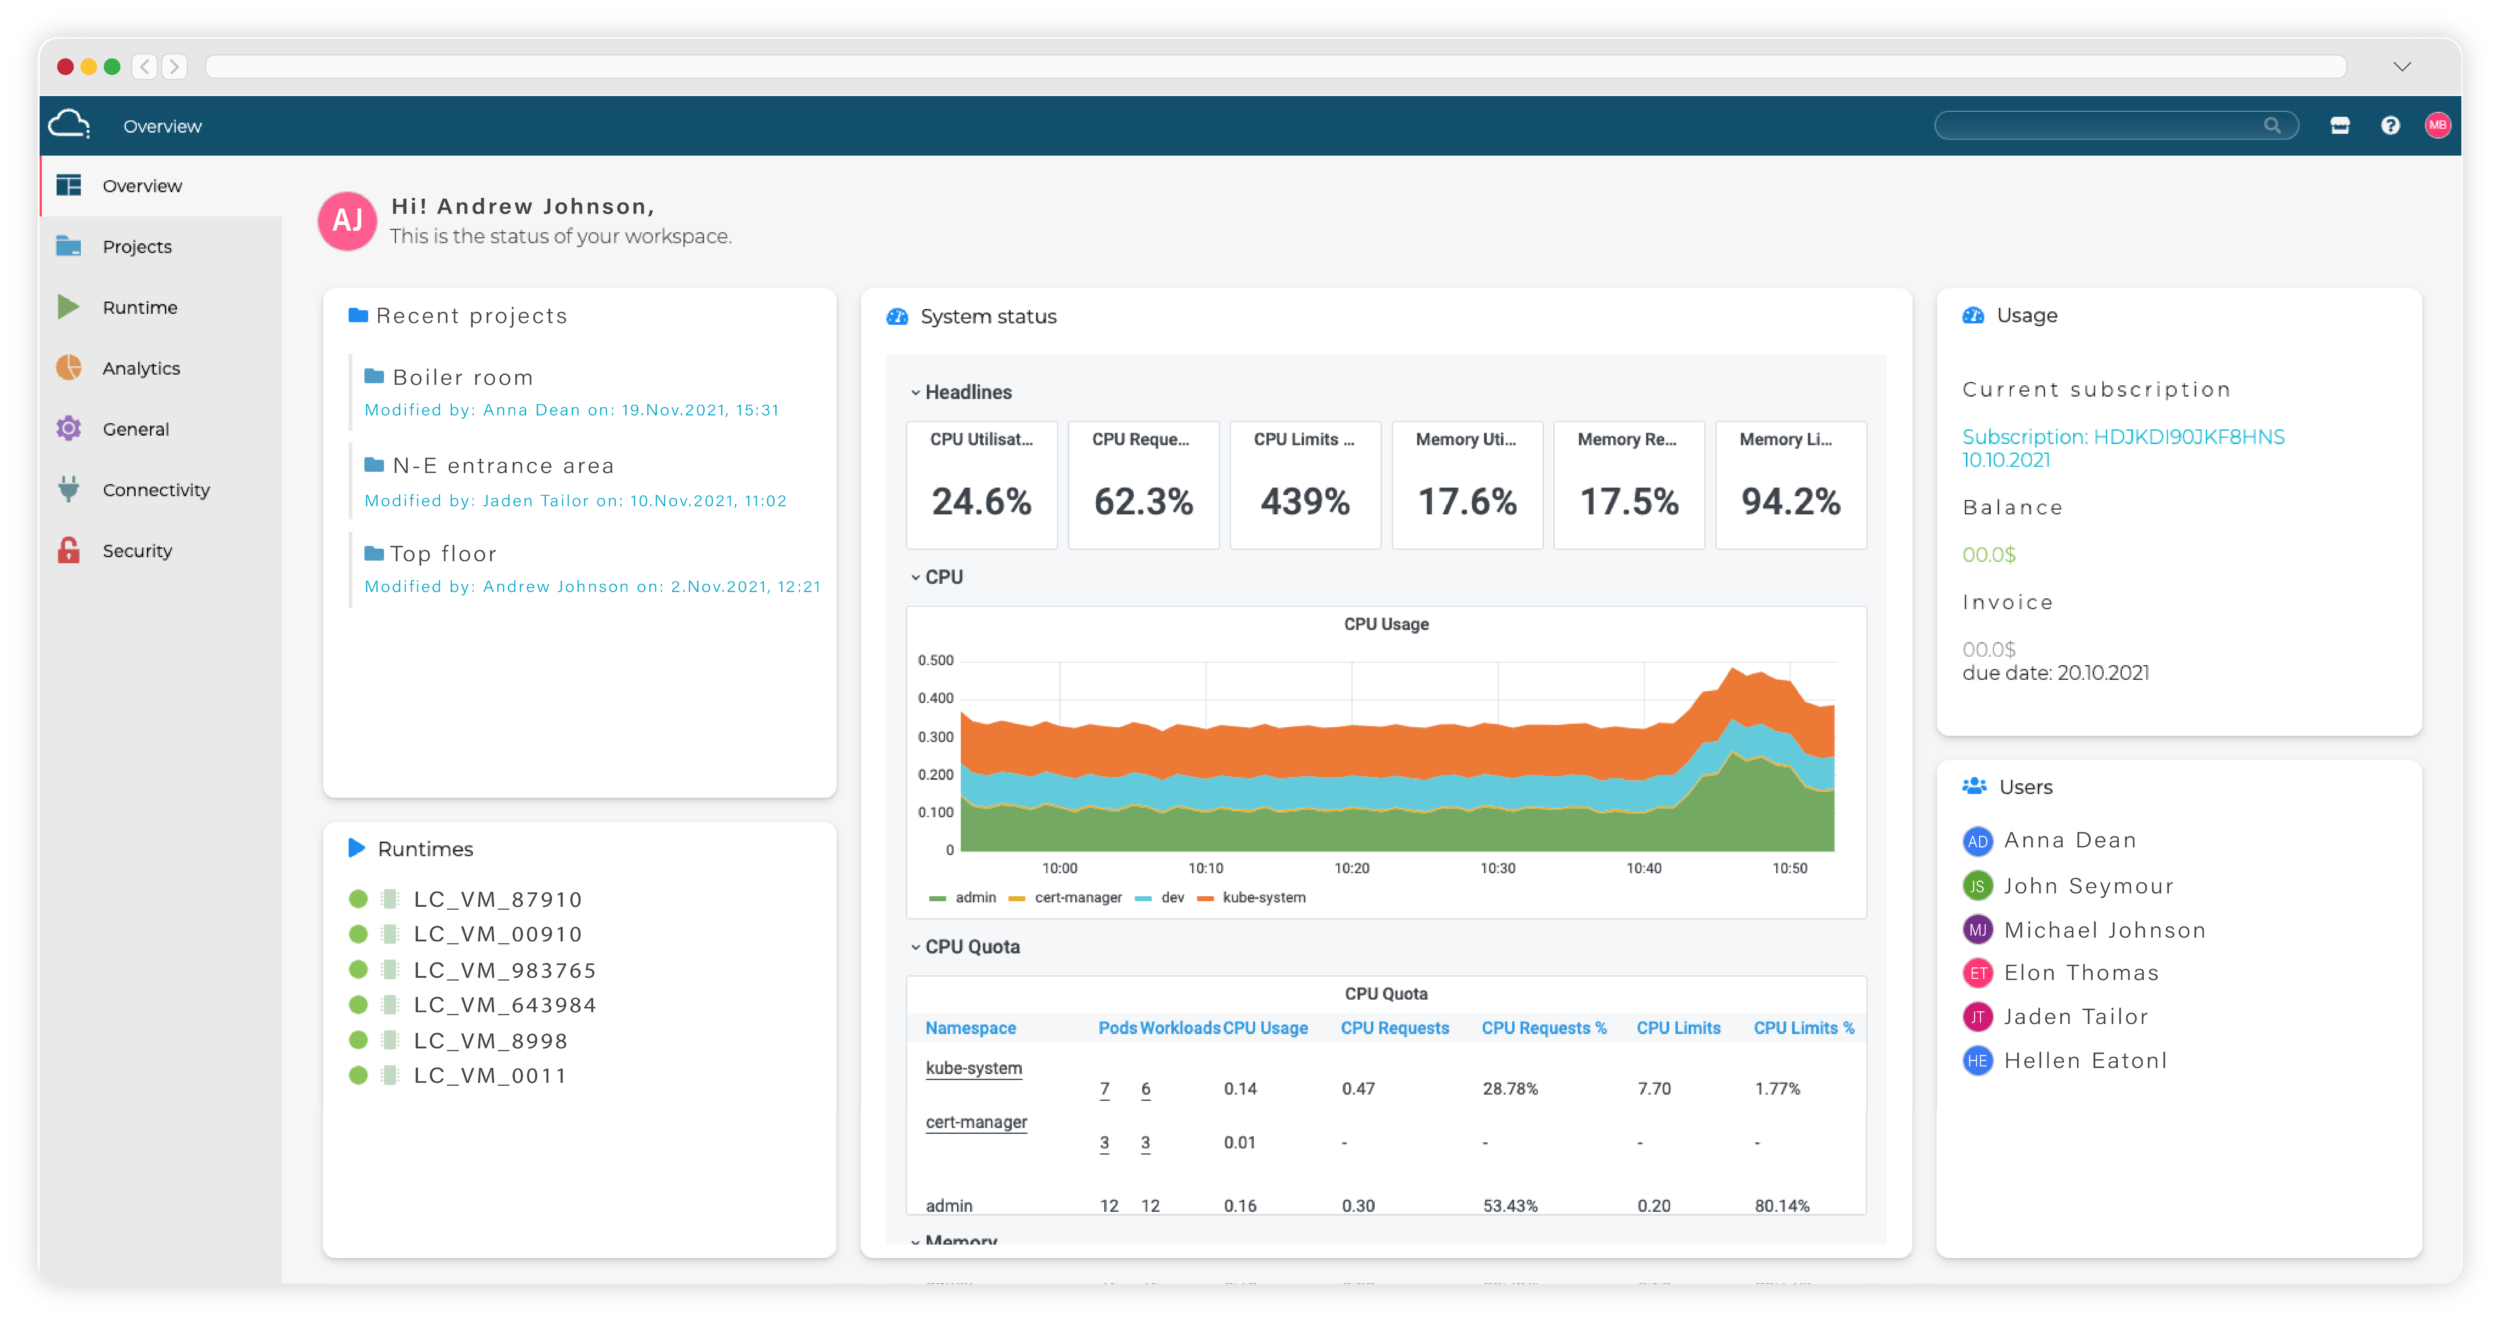Open kube-system namespace link
The width and height of the screenshot is (2500, 1321).
(973, 1068)
